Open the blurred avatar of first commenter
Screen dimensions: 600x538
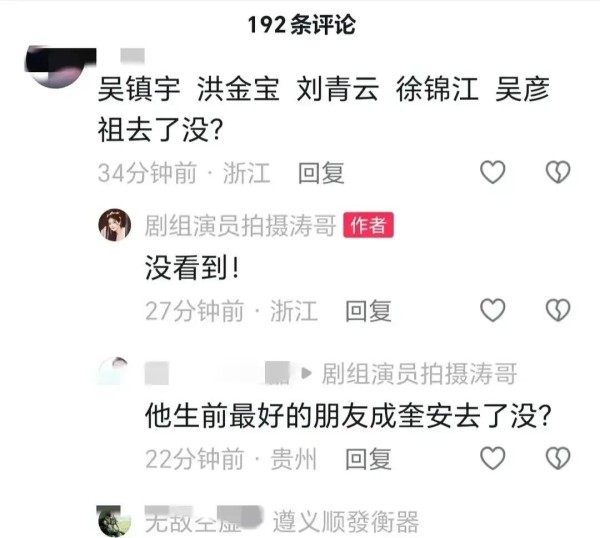[x=57, y=67]
